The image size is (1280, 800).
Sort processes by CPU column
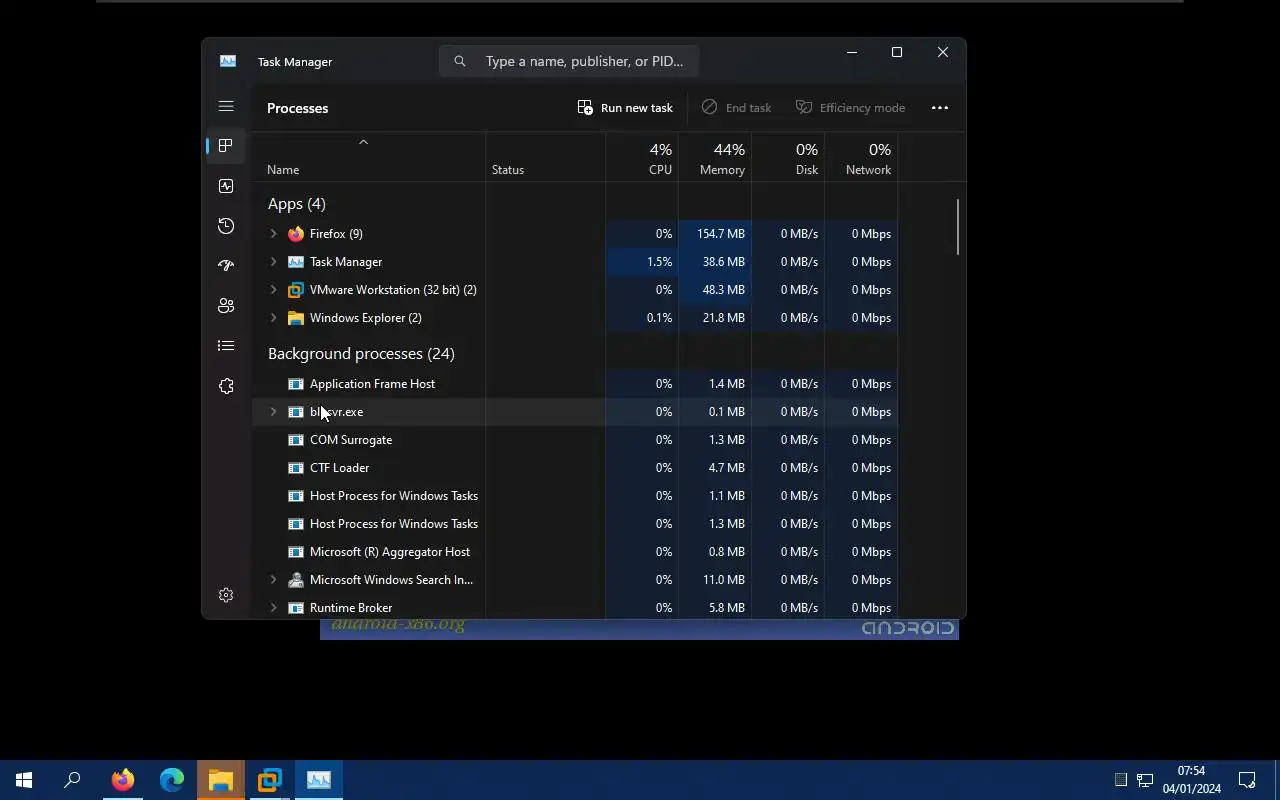coord(642,157)
